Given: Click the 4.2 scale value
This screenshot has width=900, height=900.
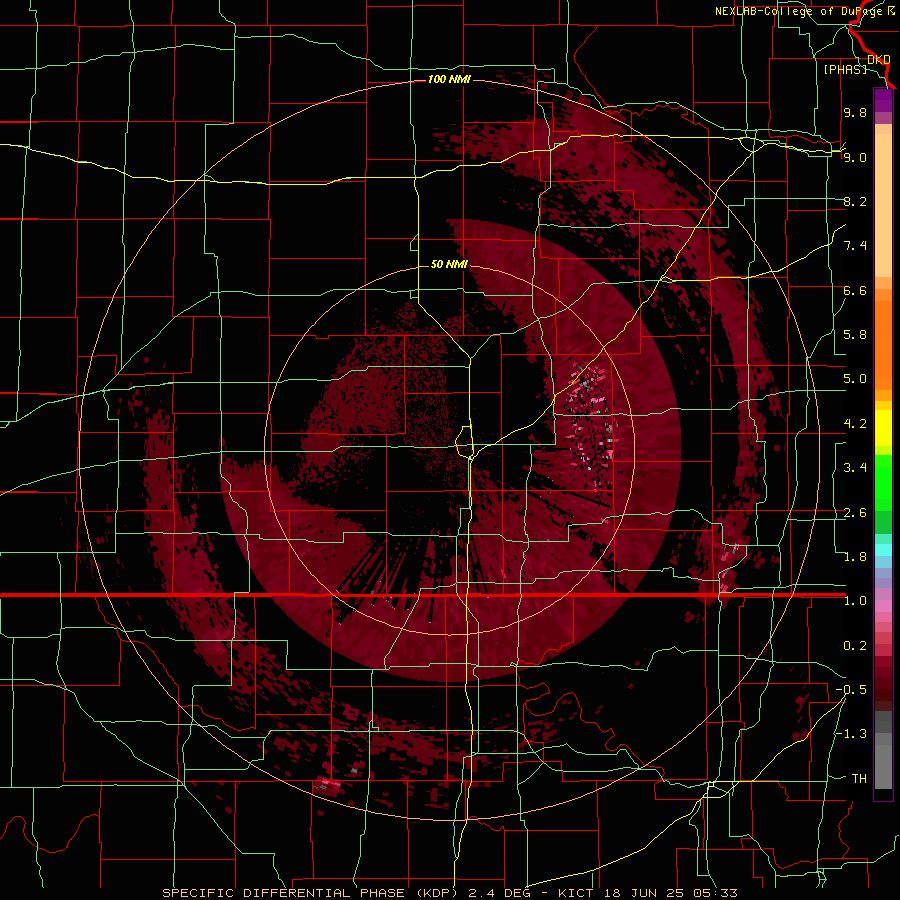Looking at the screenshot, I should pos(855,424).
